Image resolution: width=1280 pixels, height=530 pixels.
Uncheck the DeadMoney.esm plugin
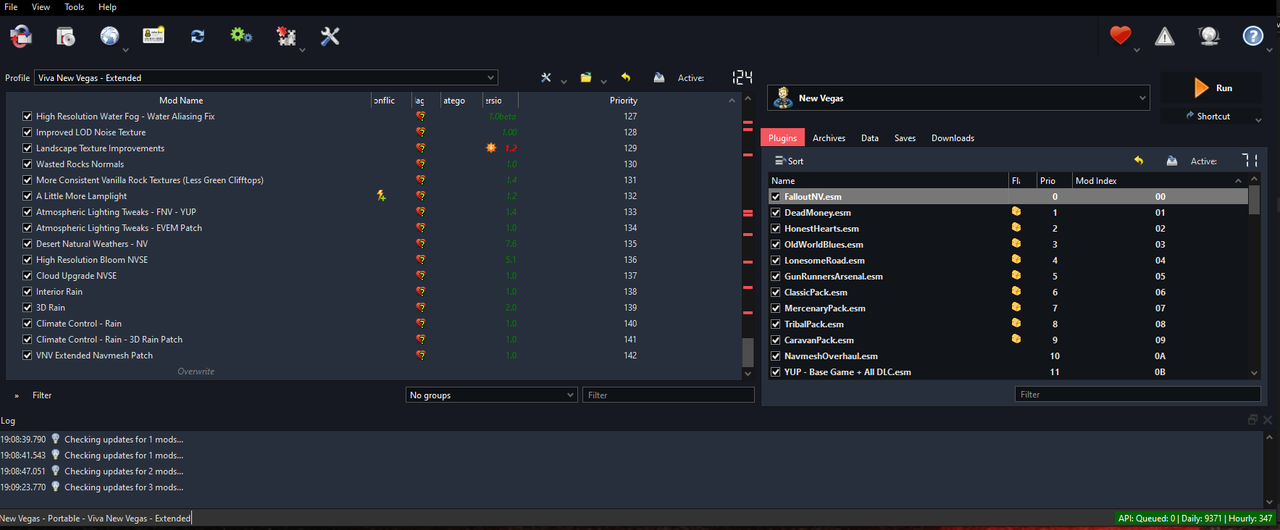tap(776, 213)
